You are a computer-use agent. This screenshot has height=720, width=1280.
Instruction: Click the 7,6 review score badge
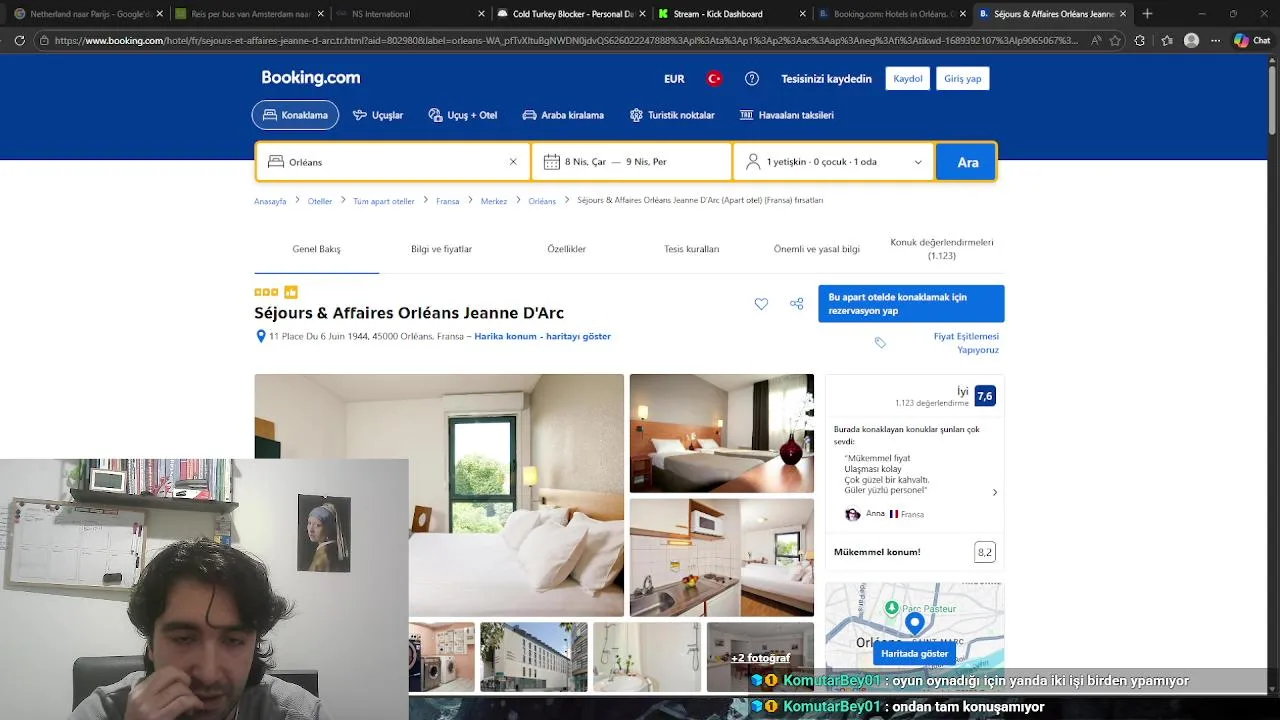985,396
